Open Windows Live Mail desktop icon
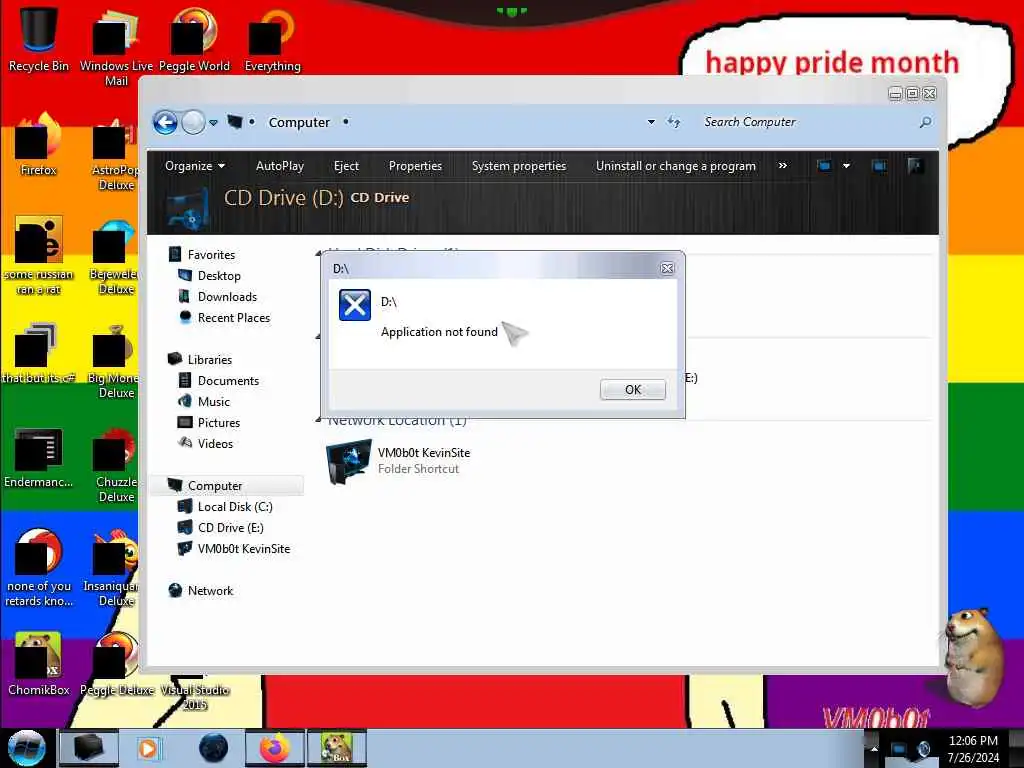 116,46
